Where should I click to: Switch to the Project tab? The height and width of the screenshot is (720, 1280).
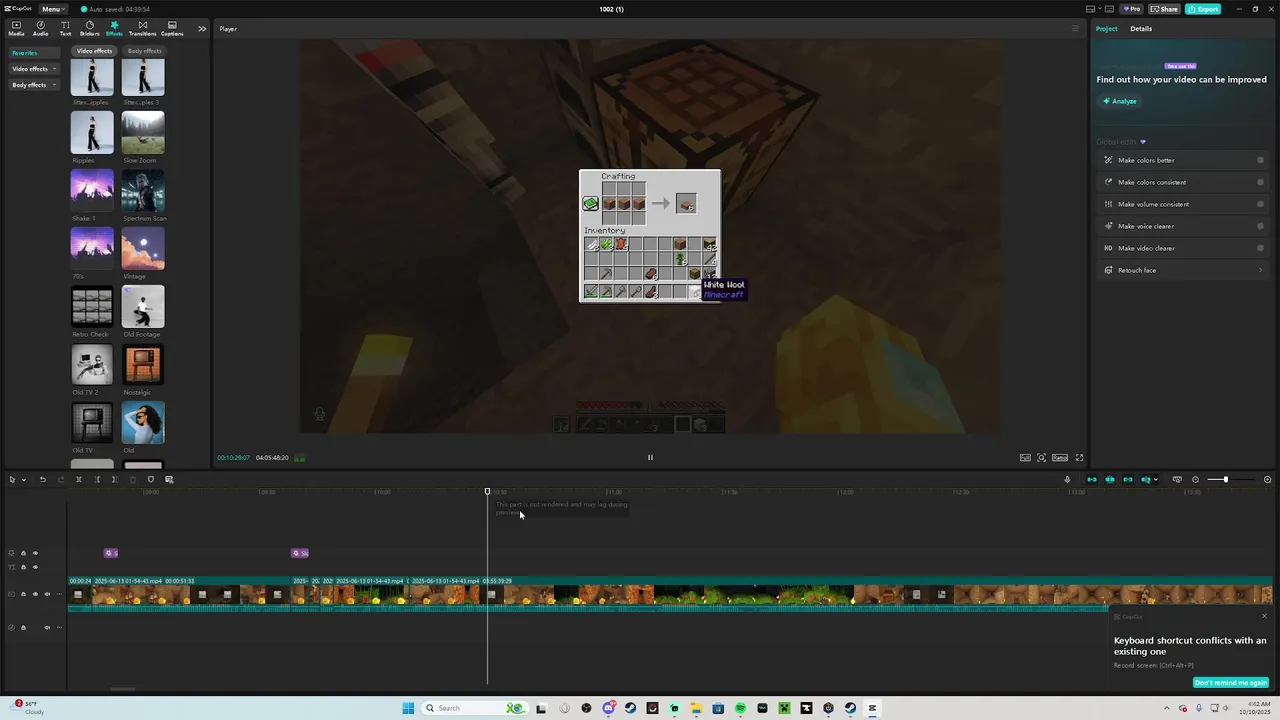pos(1107,28)
